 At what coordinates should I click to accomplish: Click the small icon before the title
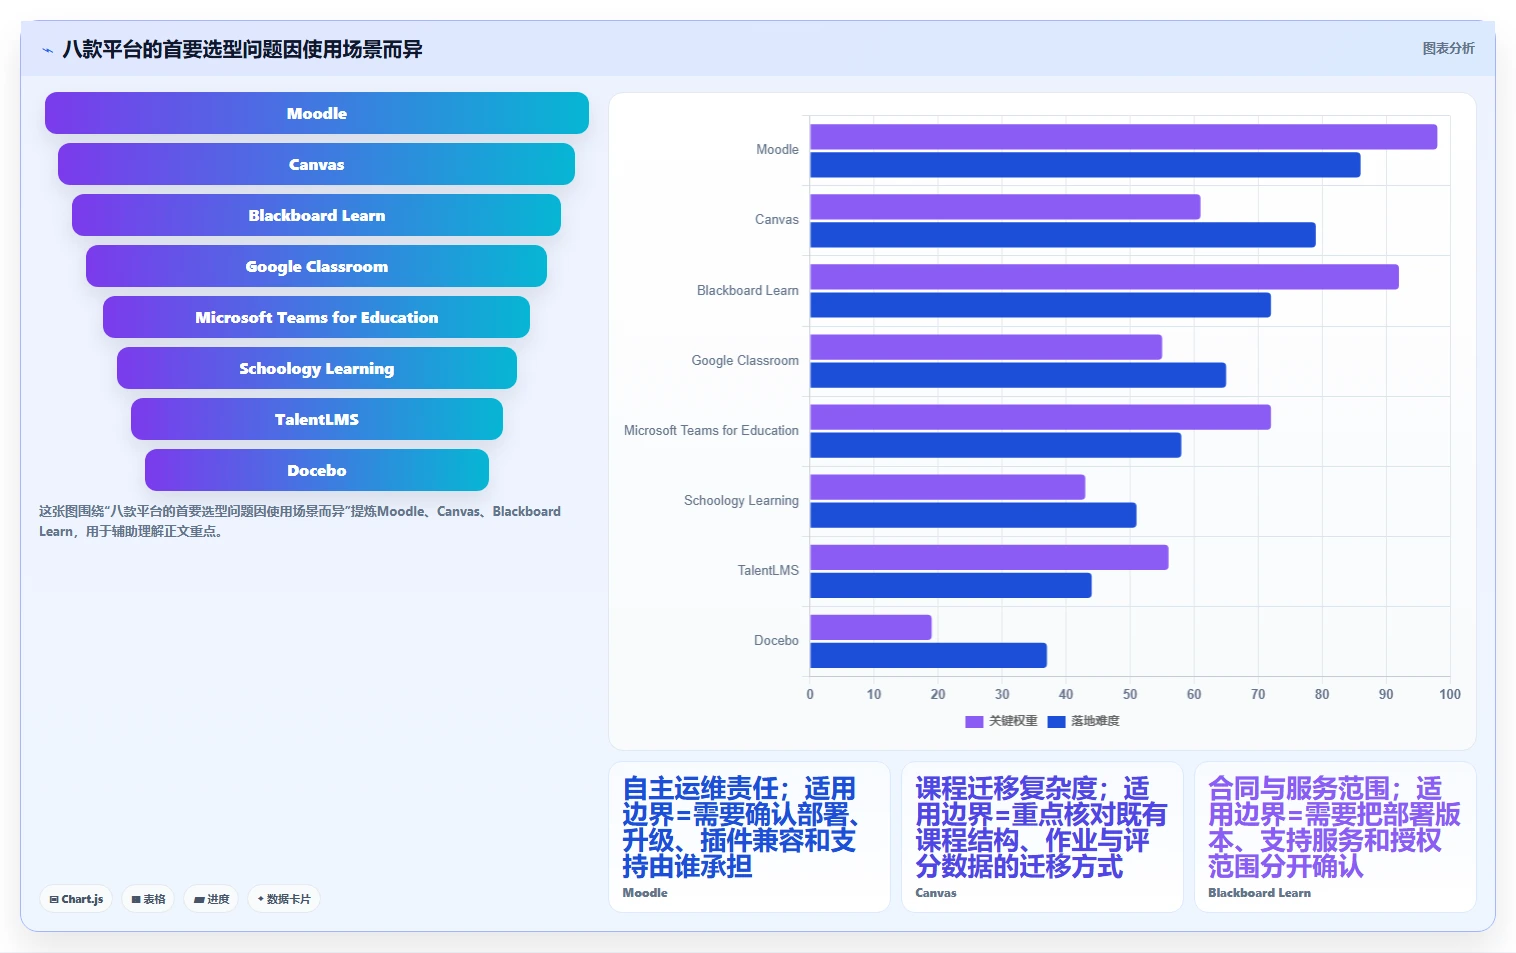point(47,50)
